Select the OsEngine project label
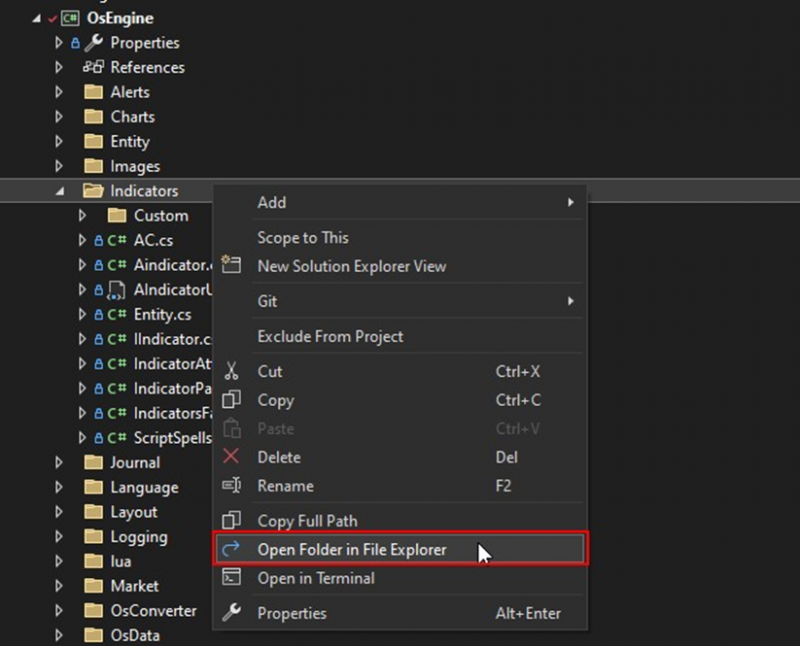This screenshot has width=800, height=646. (120, 18)
